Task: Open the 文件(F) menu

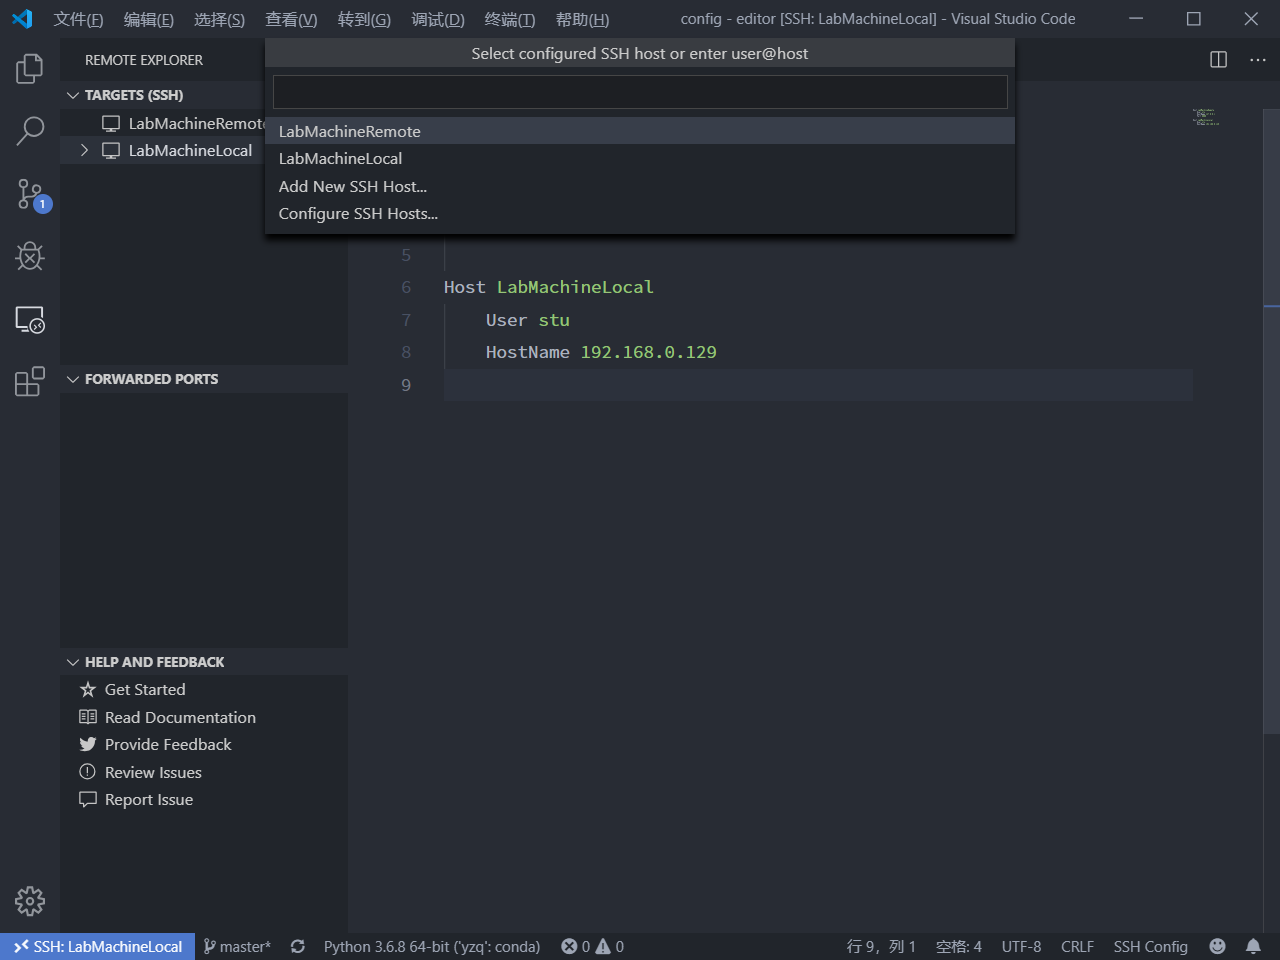Action: 78,19
